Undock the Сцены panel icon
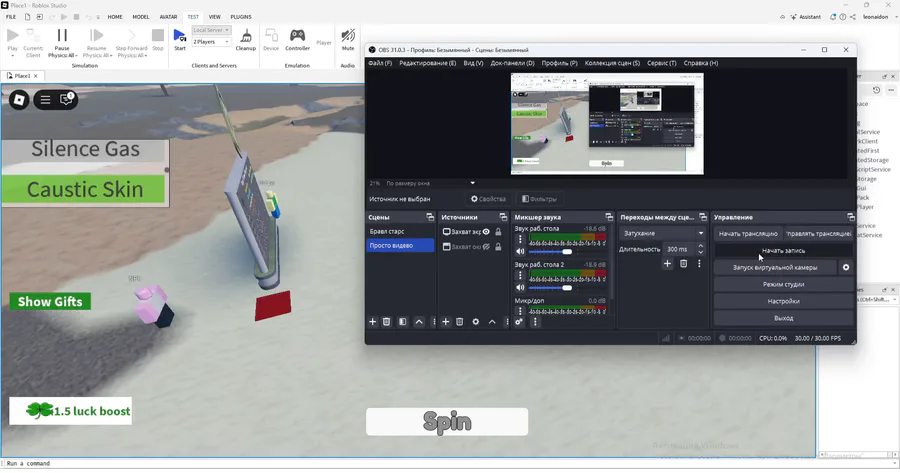This screenshot has width=900, height=473. 430,217
